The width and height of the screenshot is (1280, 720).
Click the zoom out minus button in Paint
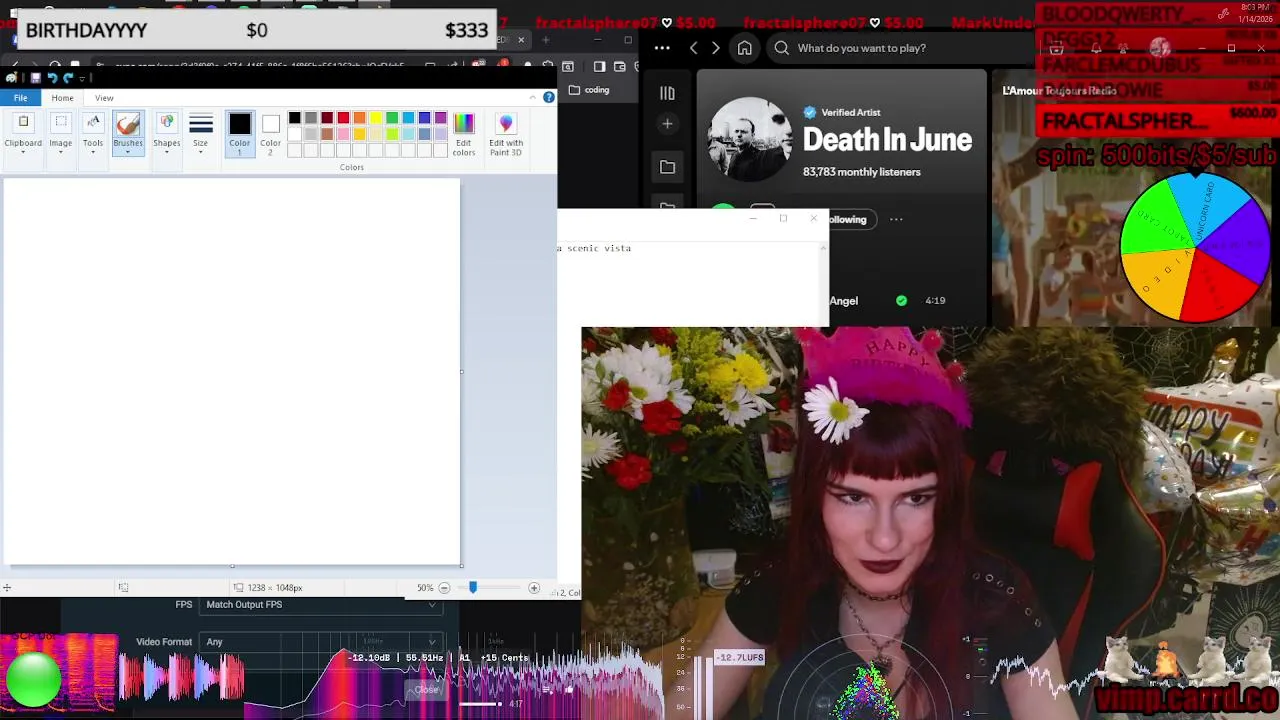(444, 588)
